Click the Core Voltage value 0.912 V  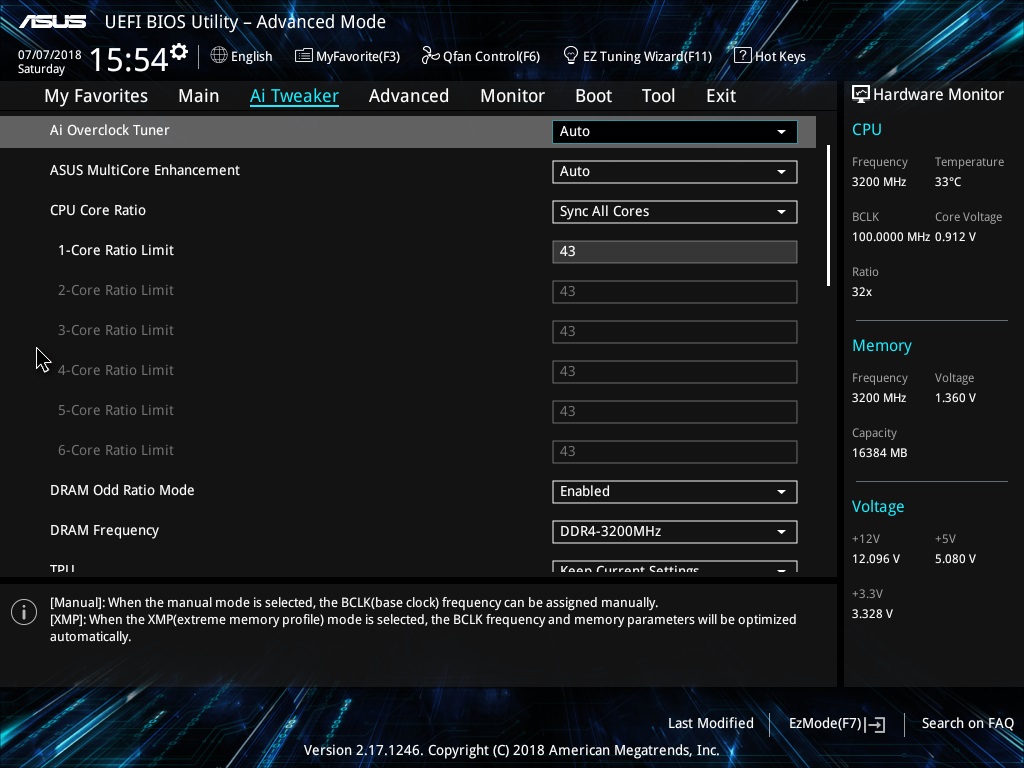pyautogui.click(x=955, y=237)
